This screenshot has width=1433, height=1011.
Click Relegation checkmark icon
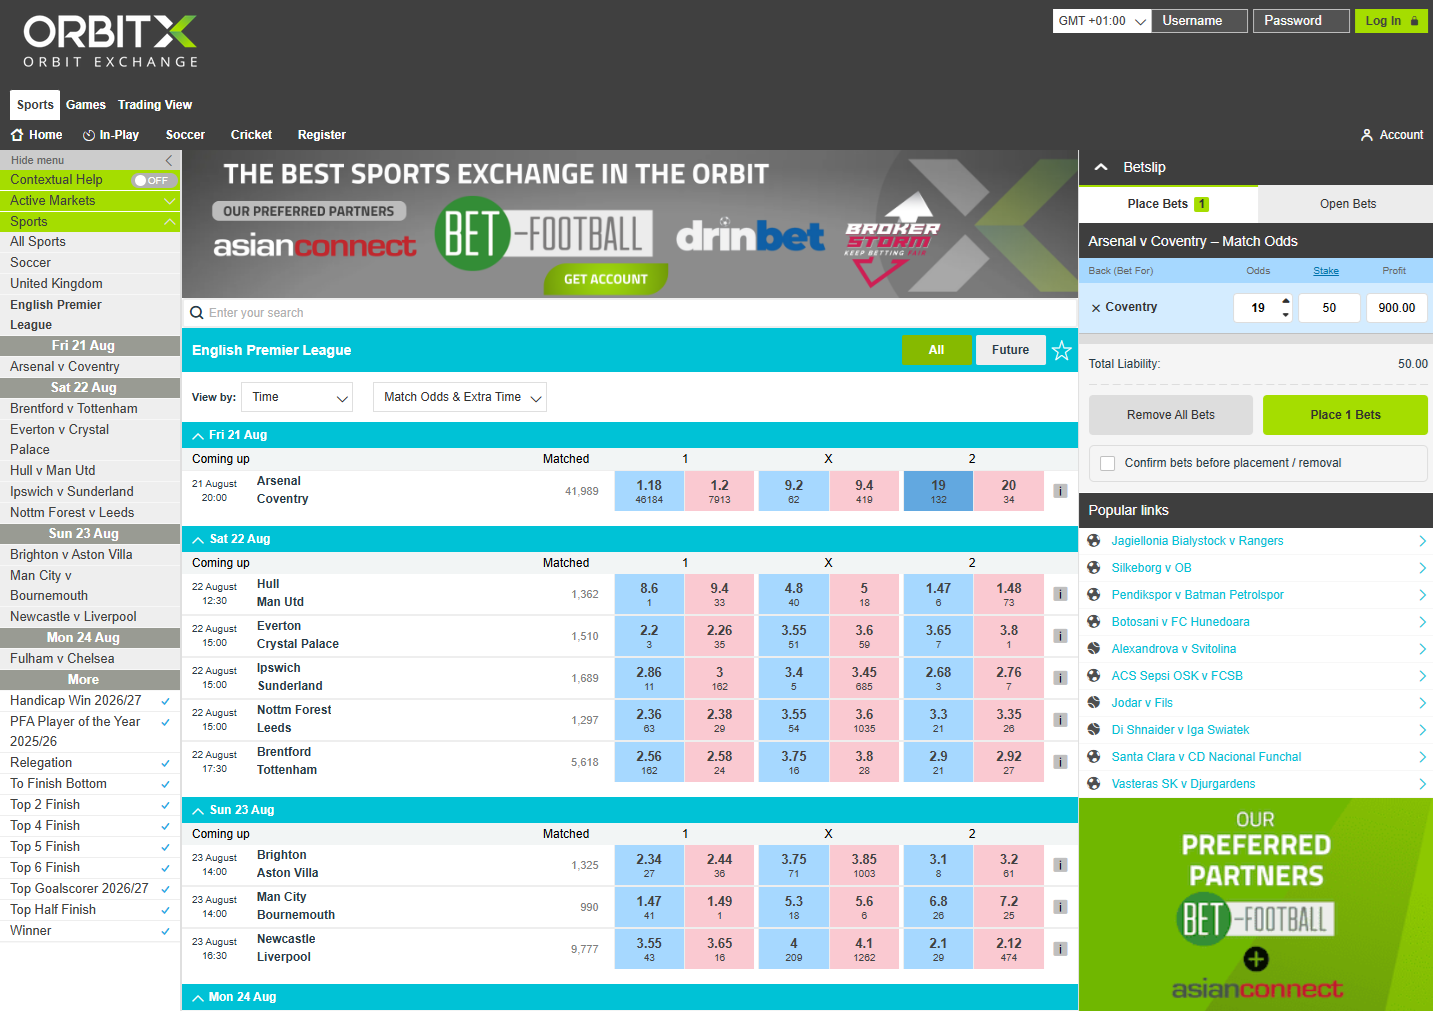pyautogui.click(x=166, y=763)
